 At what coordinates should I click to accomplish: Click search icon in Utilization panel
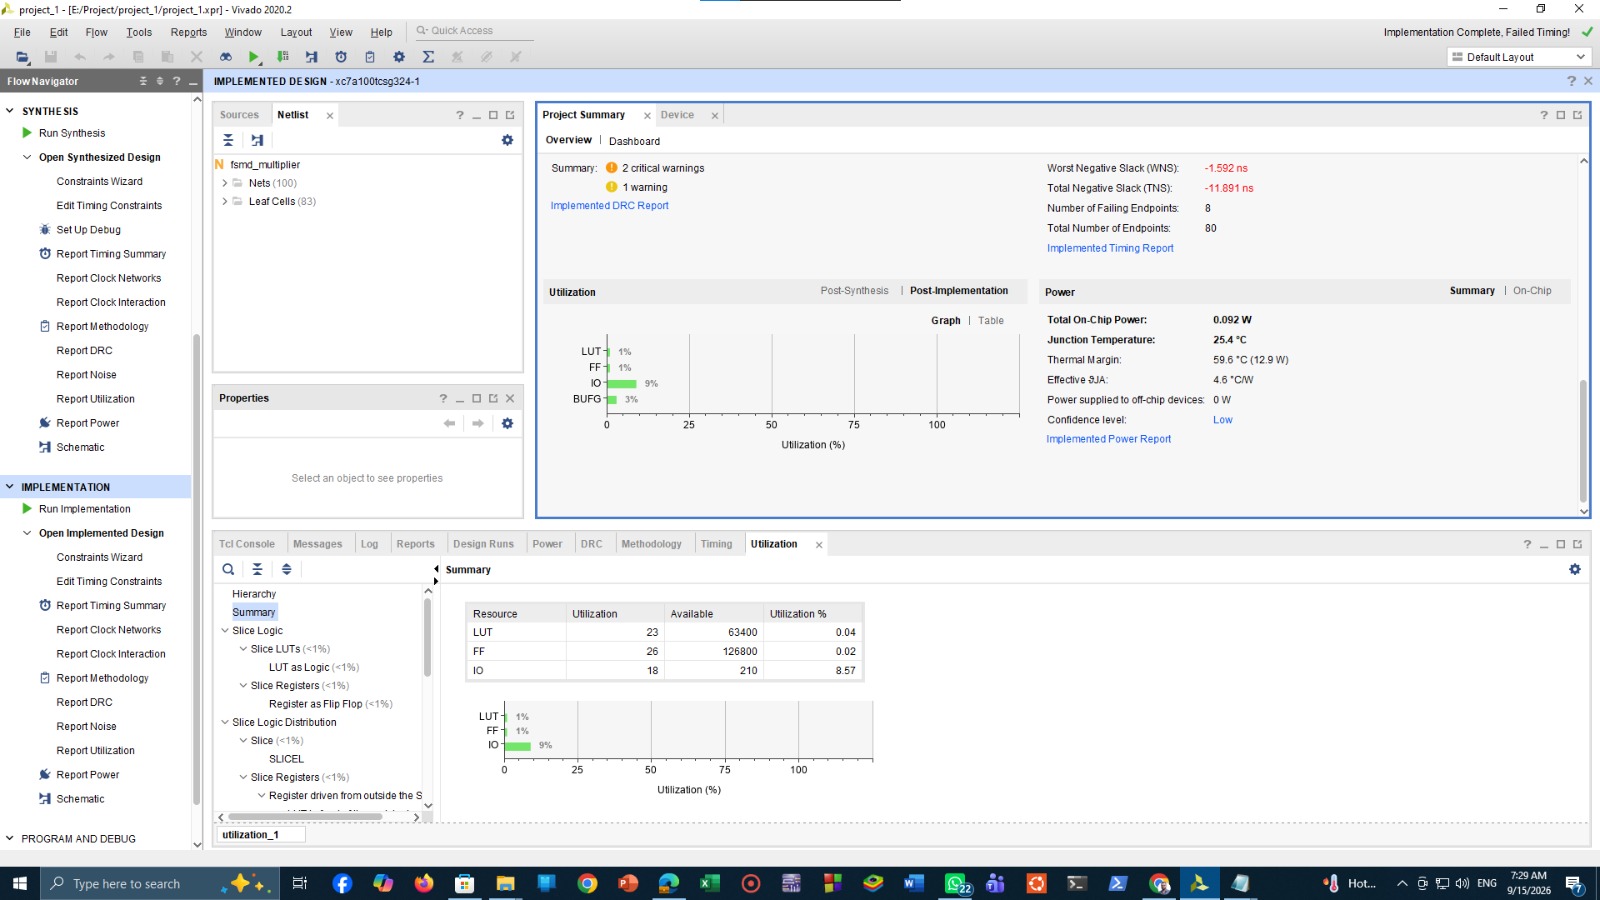[228, 569]
